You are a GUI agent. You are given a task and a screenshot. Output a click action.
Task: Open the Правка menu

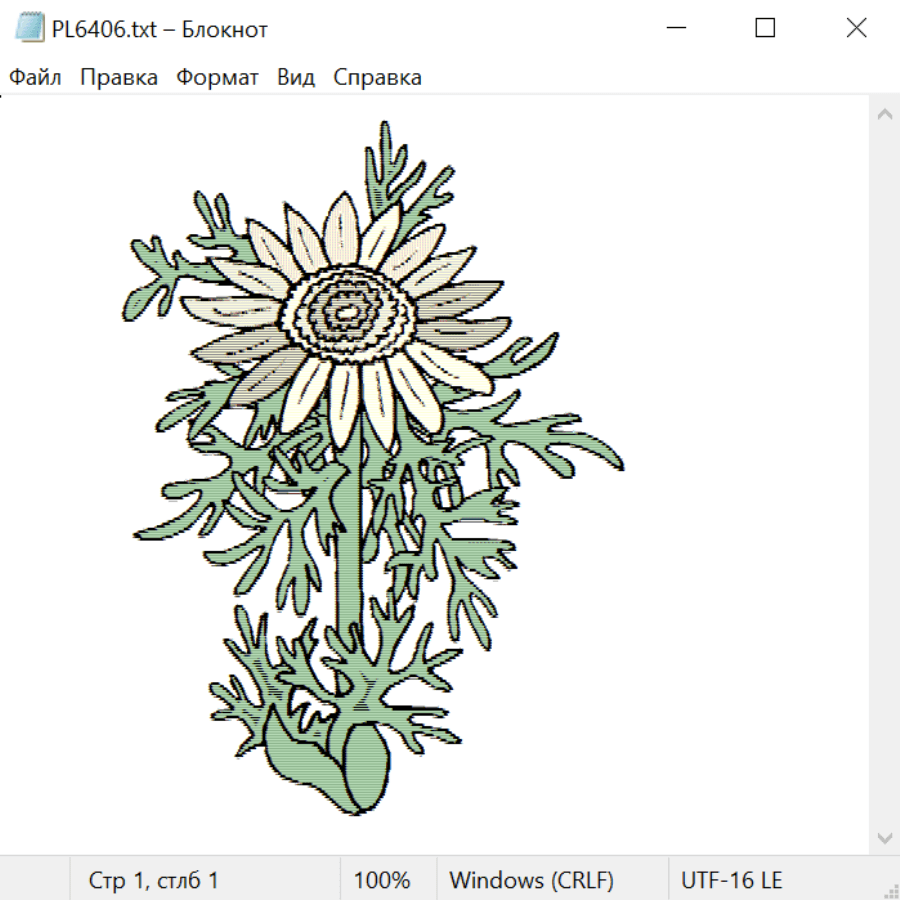click(119, 78)
